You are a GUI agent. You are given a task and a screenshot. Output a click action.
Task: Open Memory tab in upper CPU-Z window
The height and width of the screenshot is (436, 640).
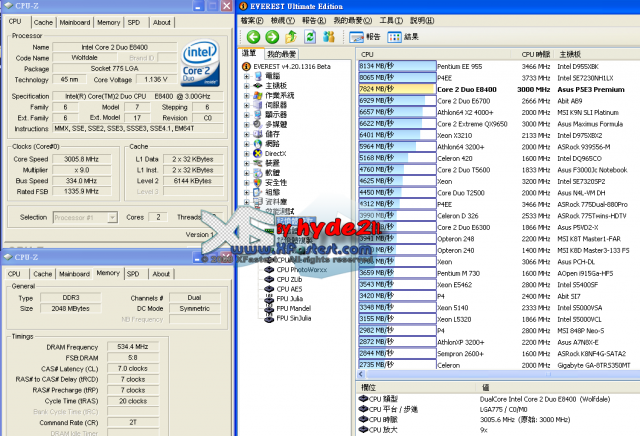pos(109,22)
